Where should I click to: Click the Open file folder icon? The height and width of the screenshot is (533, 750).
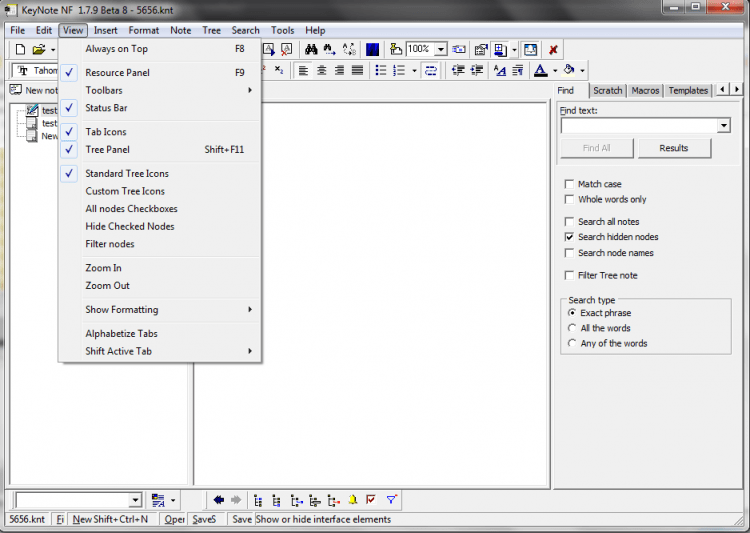pos(38,49)
